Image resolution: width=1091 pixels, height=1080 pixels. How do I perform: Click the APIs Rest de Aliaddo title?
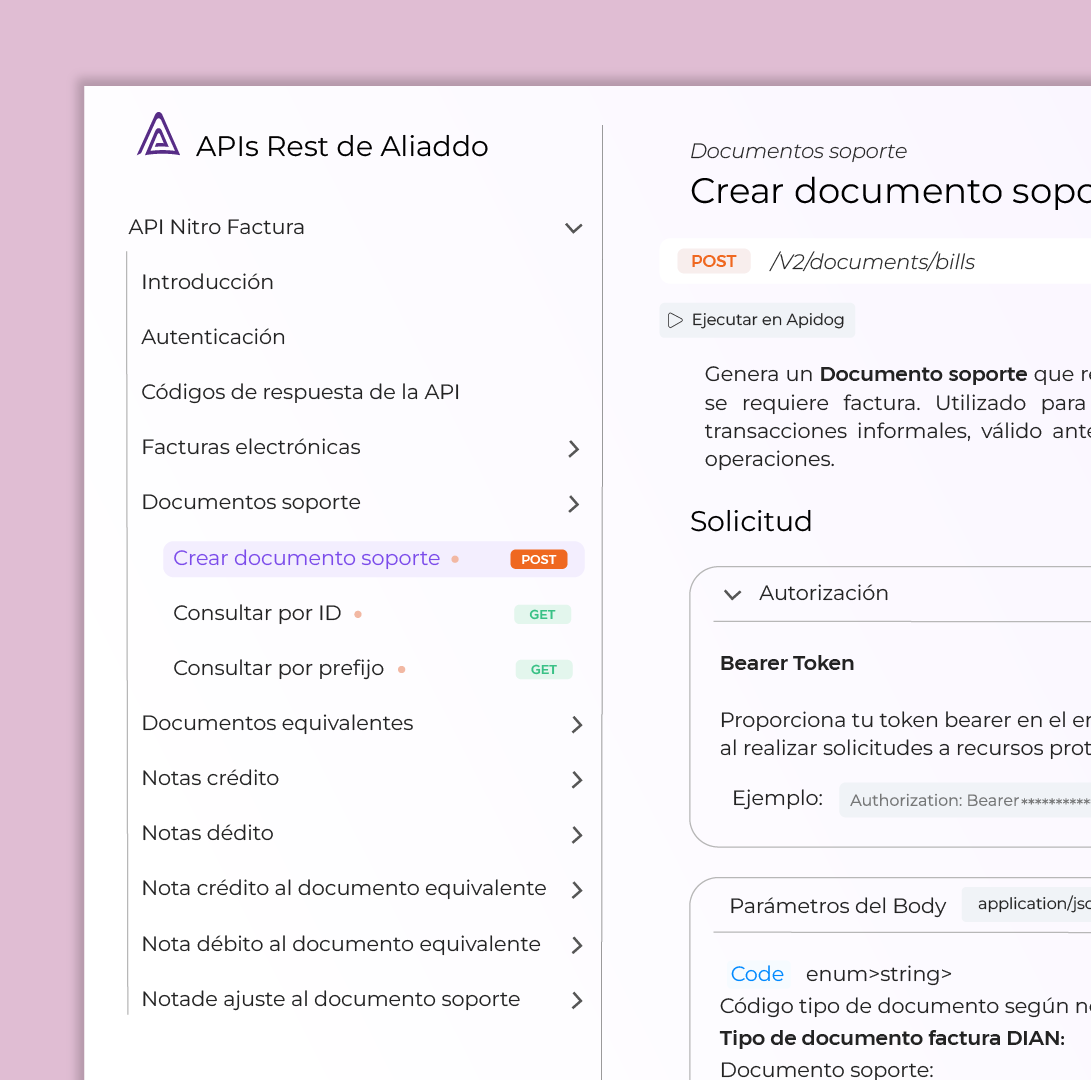(342, 147)
